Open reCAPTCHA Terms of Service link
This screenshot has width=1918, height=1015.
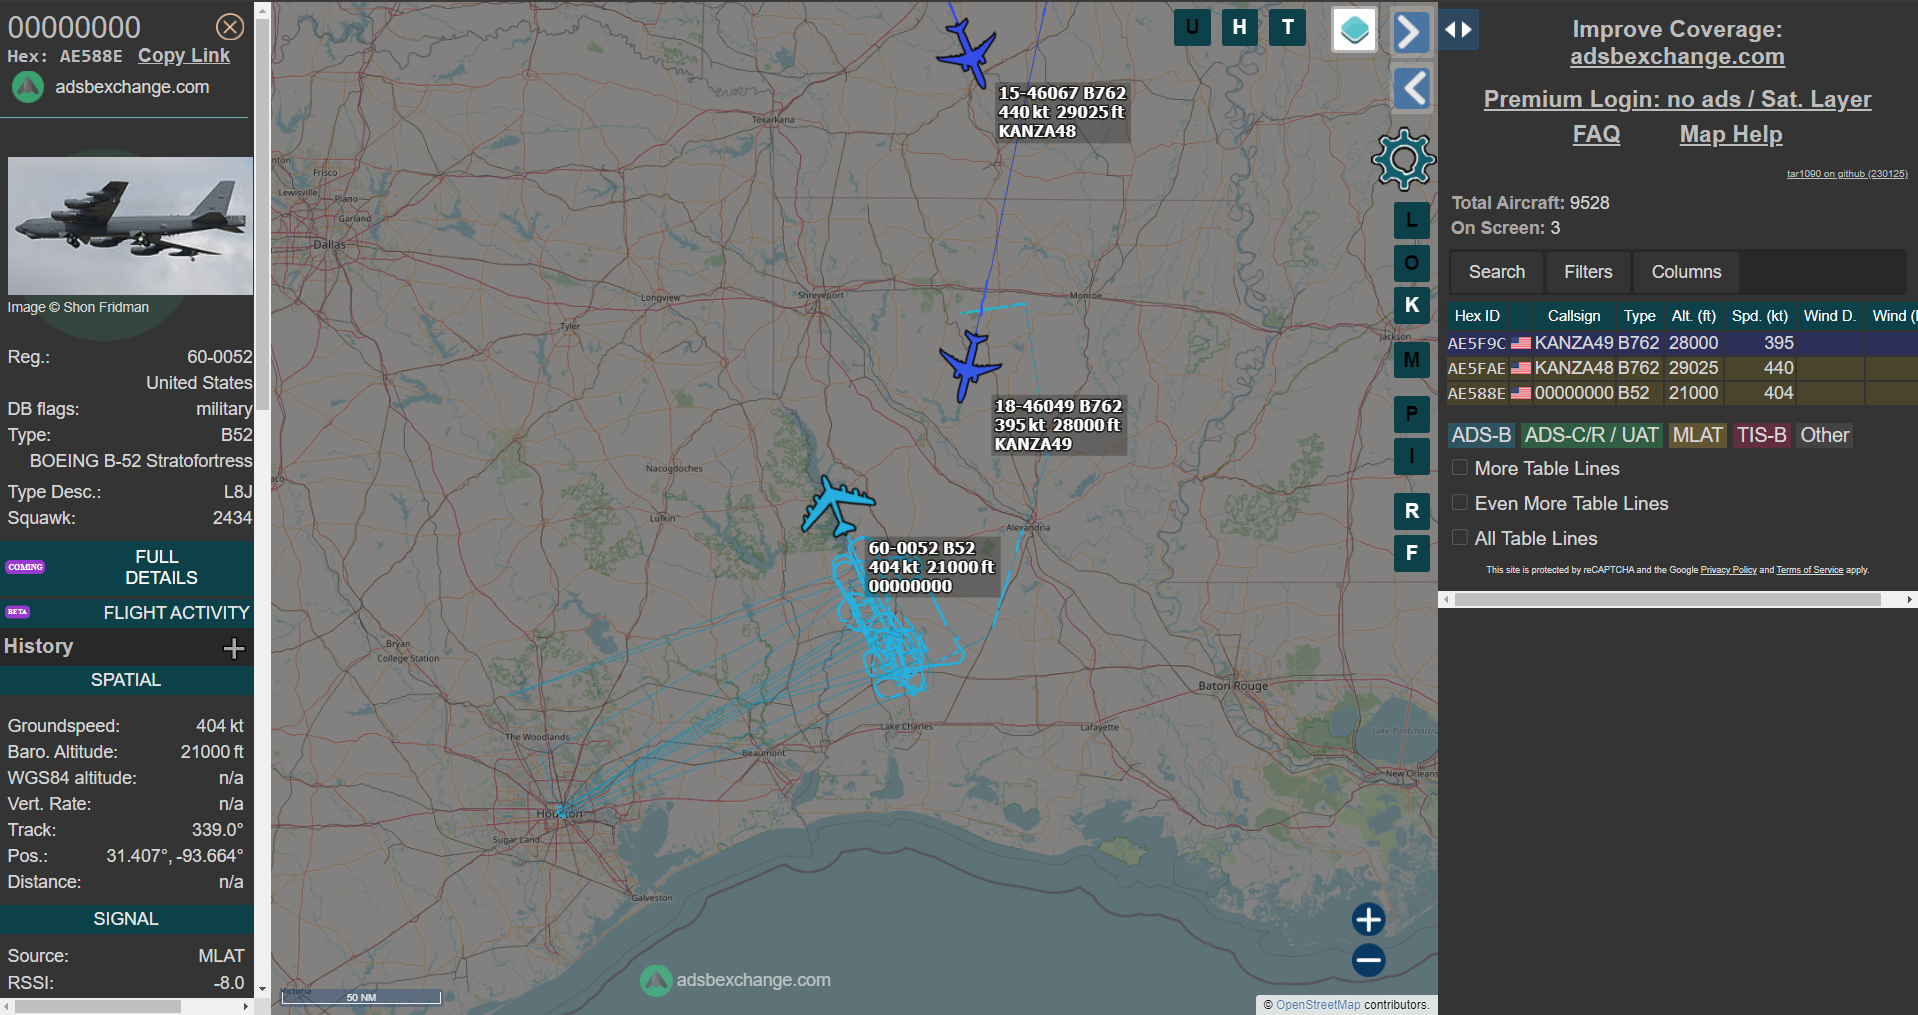click(x=1809, y=570)
